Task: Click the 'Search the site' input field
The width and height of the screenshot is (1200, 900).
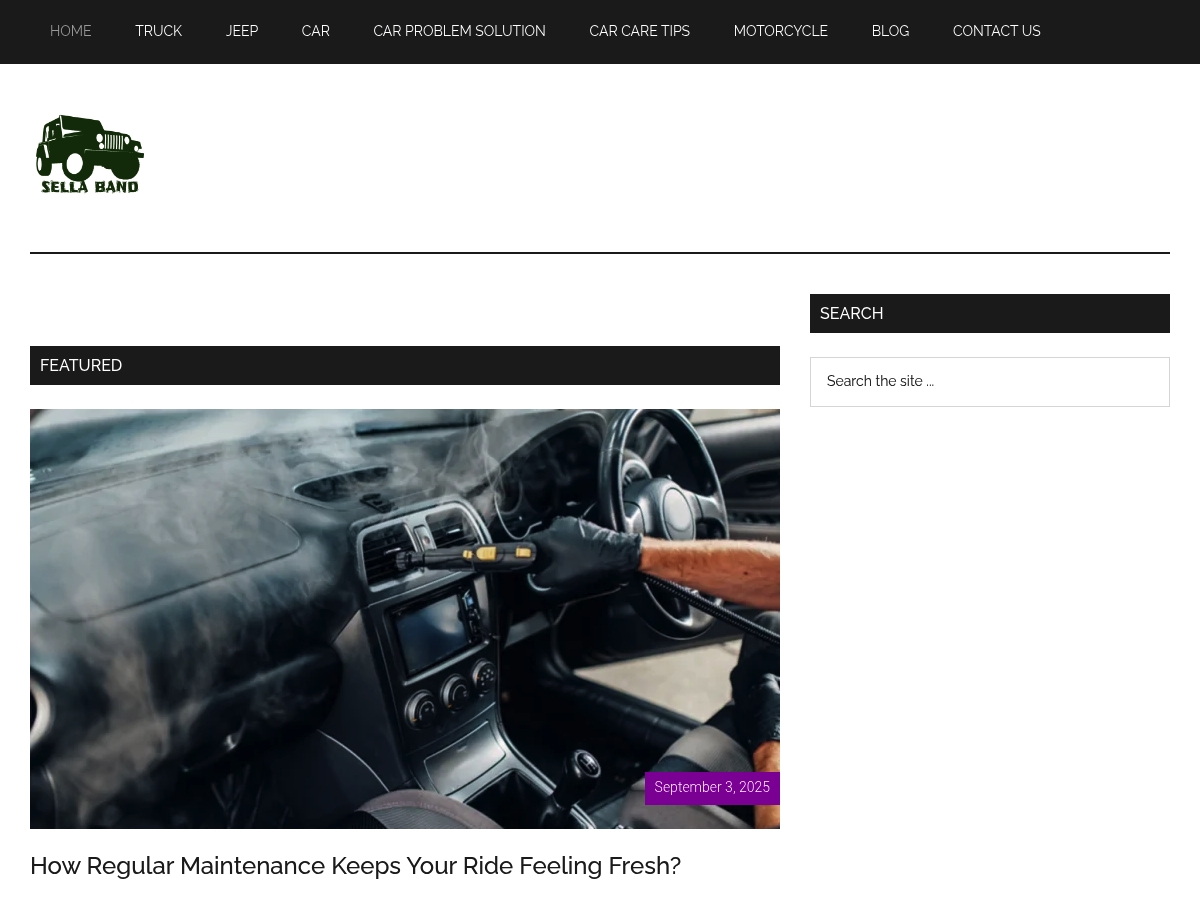Action: pyautogui.click(x=990, y=382)
